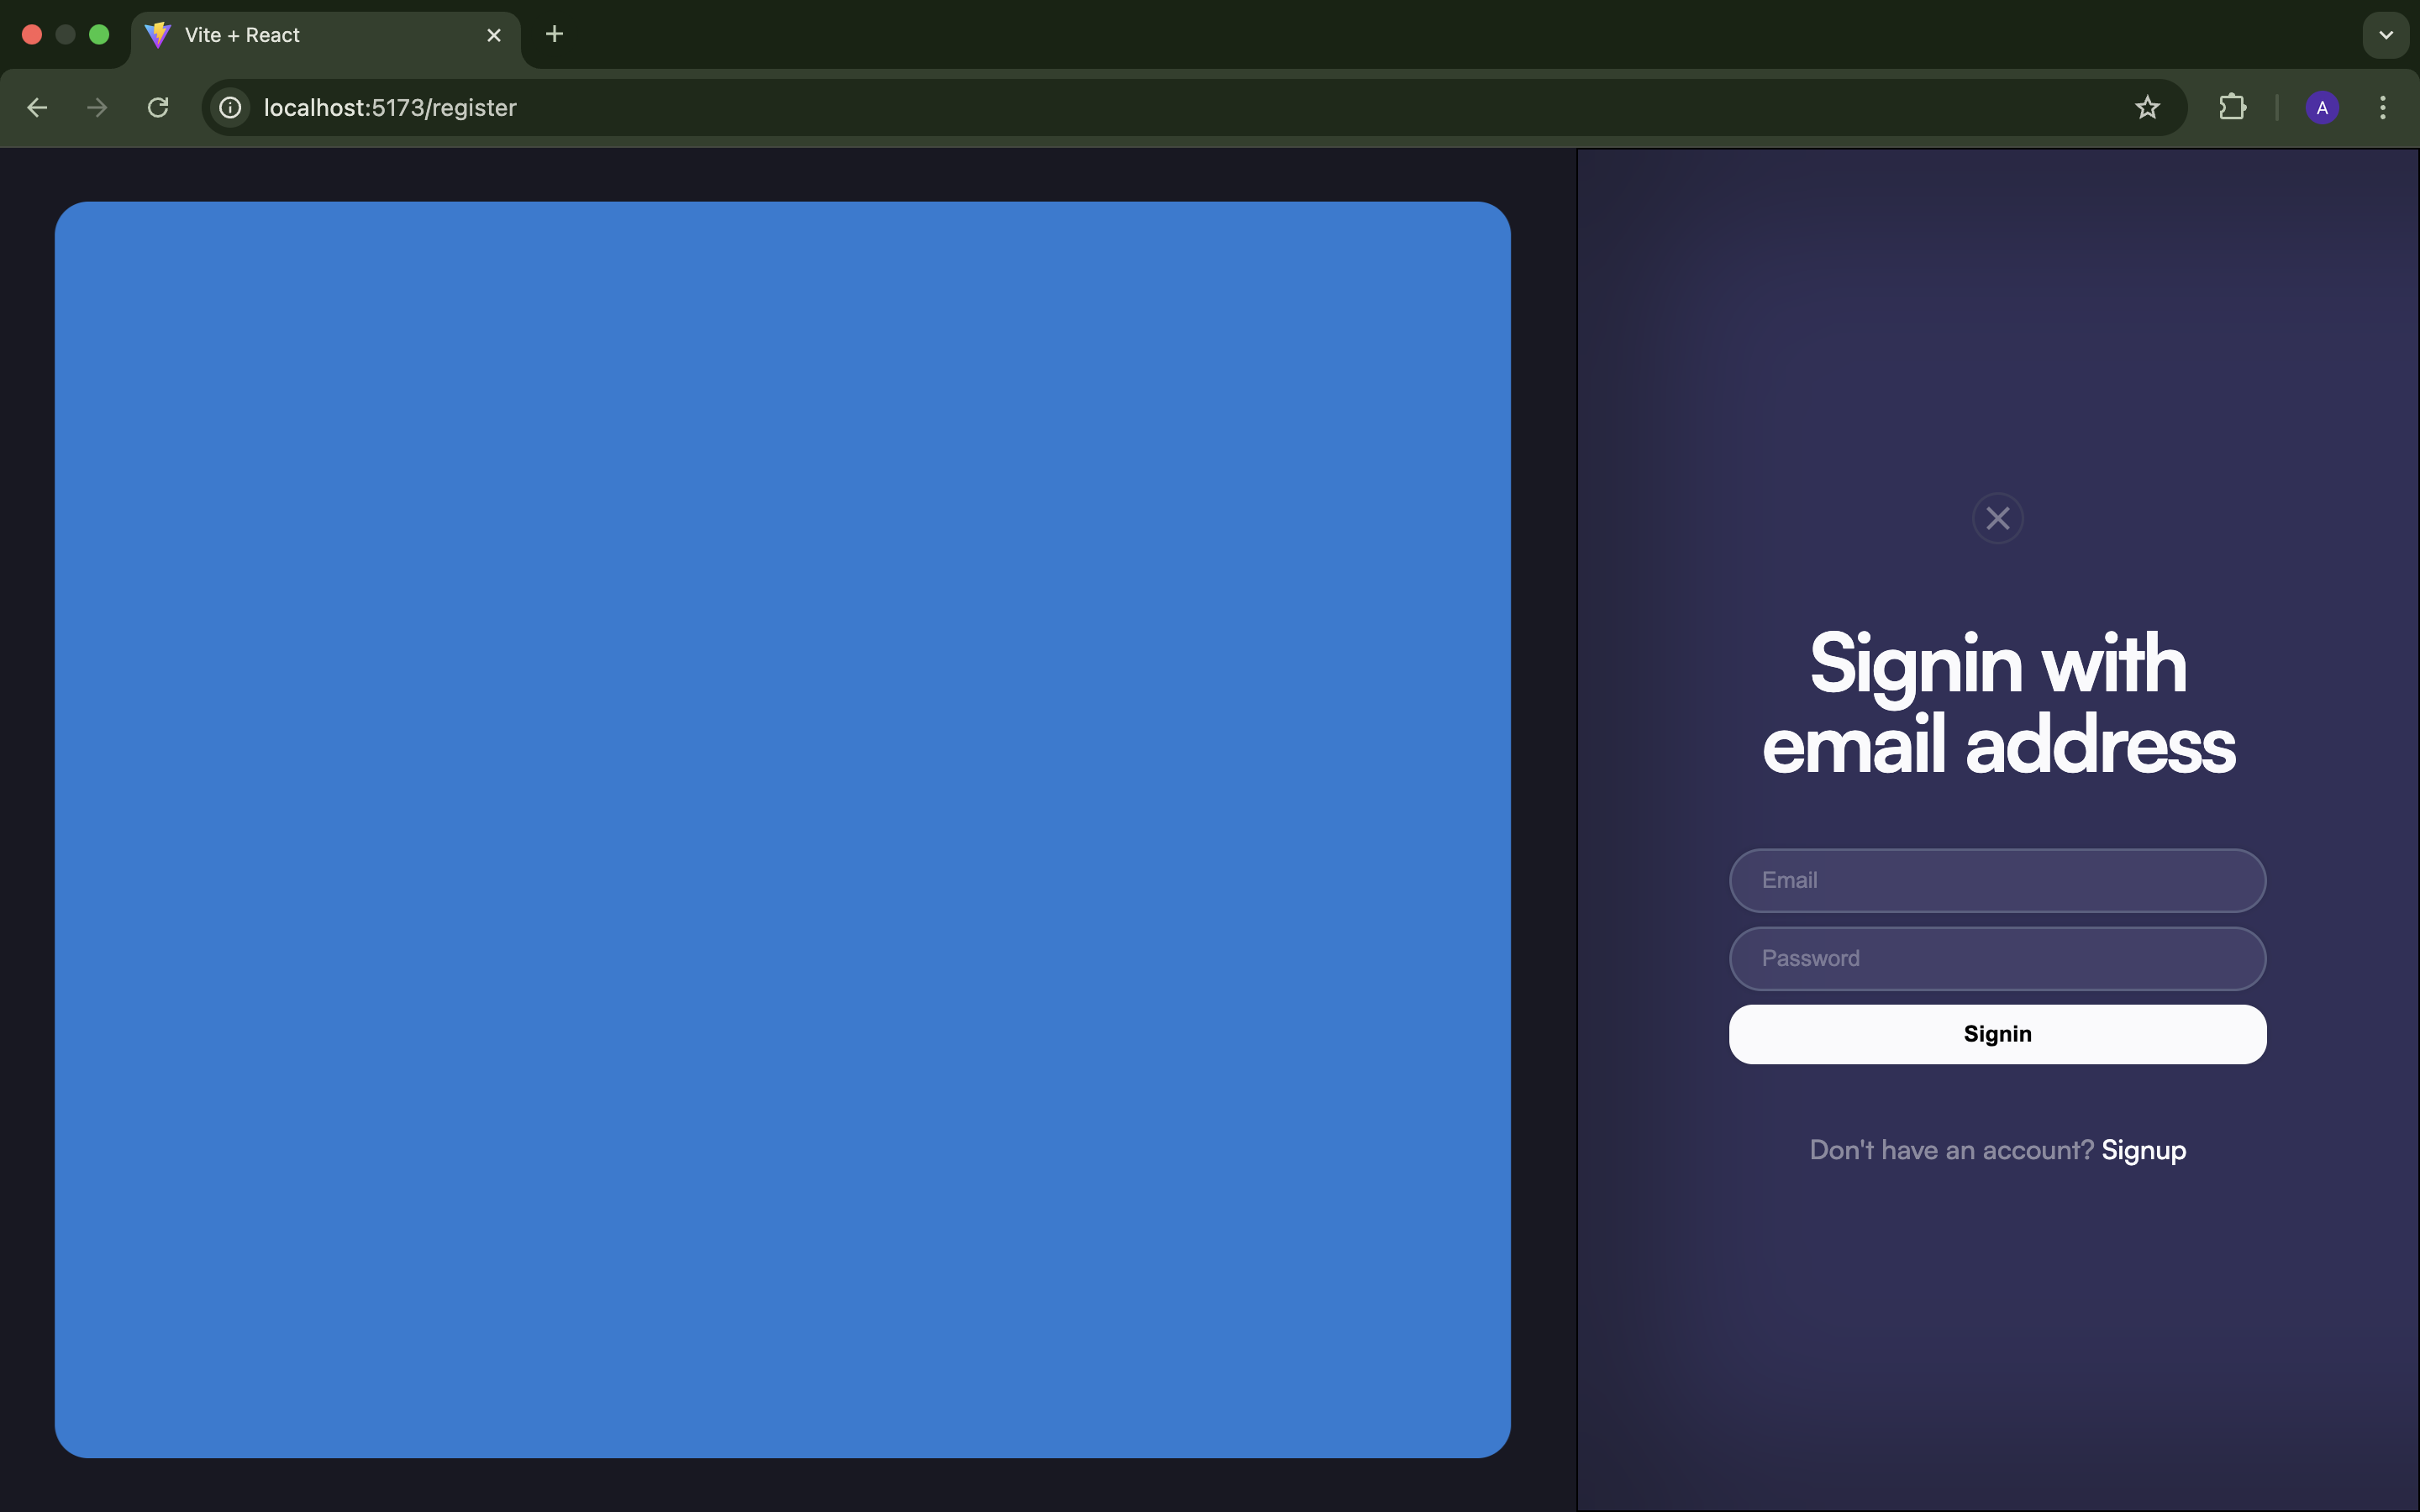This screenshot has width=2420, height=1512.
Task: Open the extensions puzzle icon
Action: coord(2232,108)
